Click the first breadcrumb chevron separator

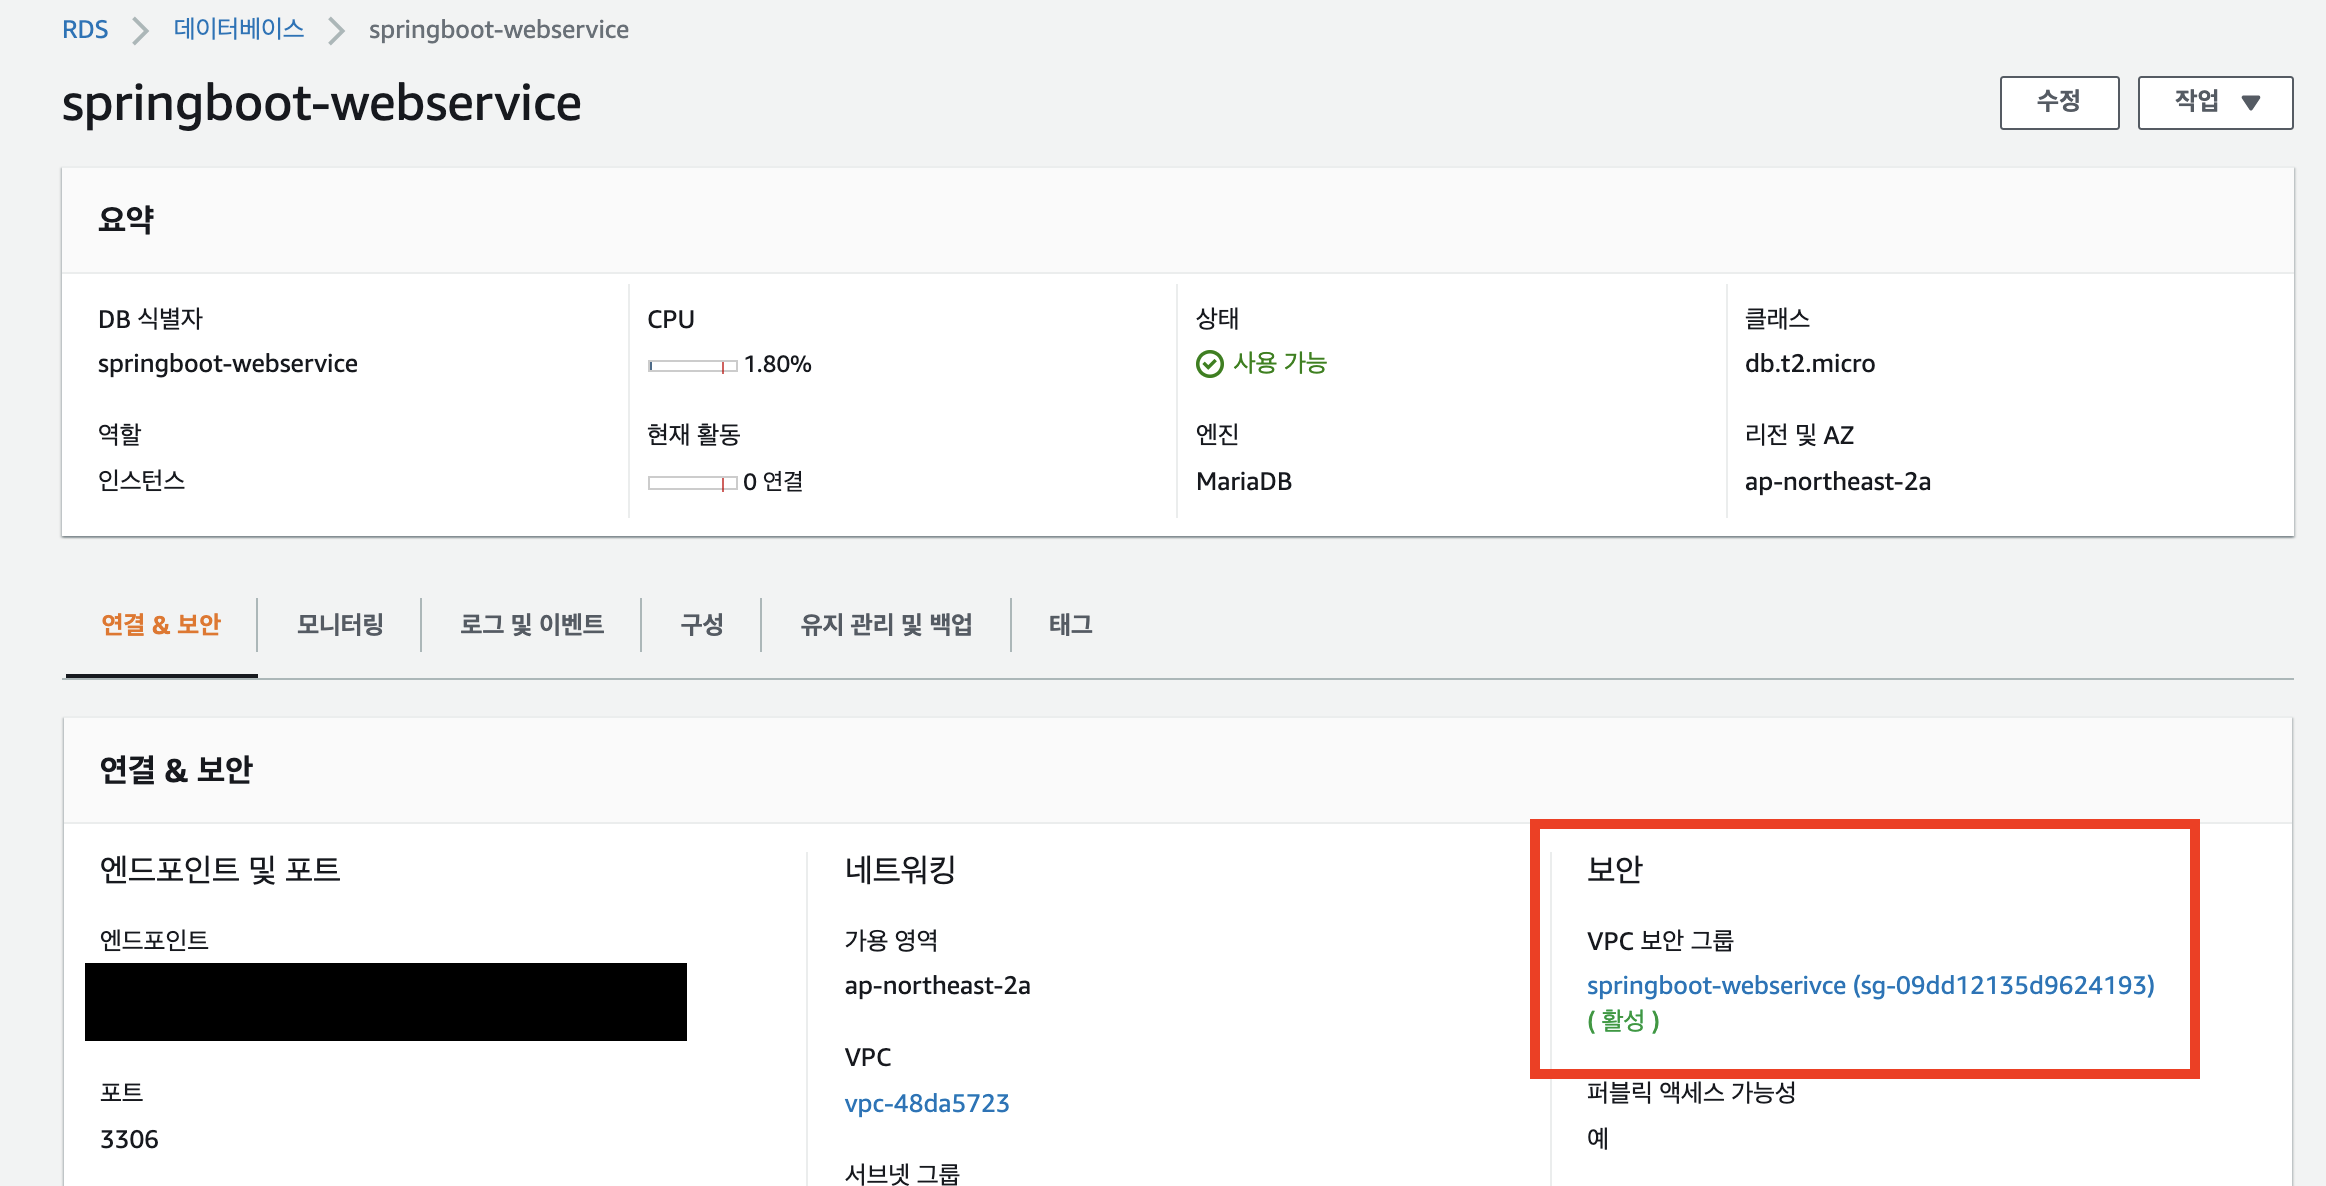pos(140,30)
